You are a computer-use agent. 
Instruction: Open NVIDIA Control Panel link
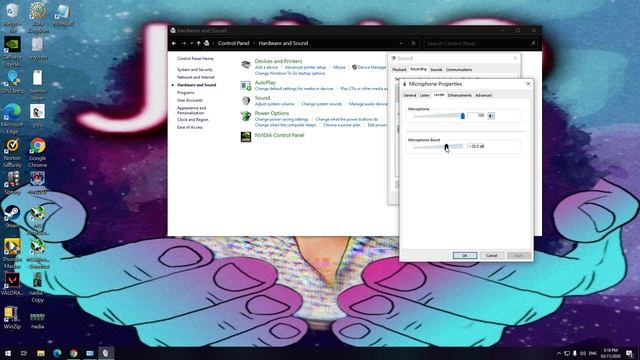click(x=280, y=135)
